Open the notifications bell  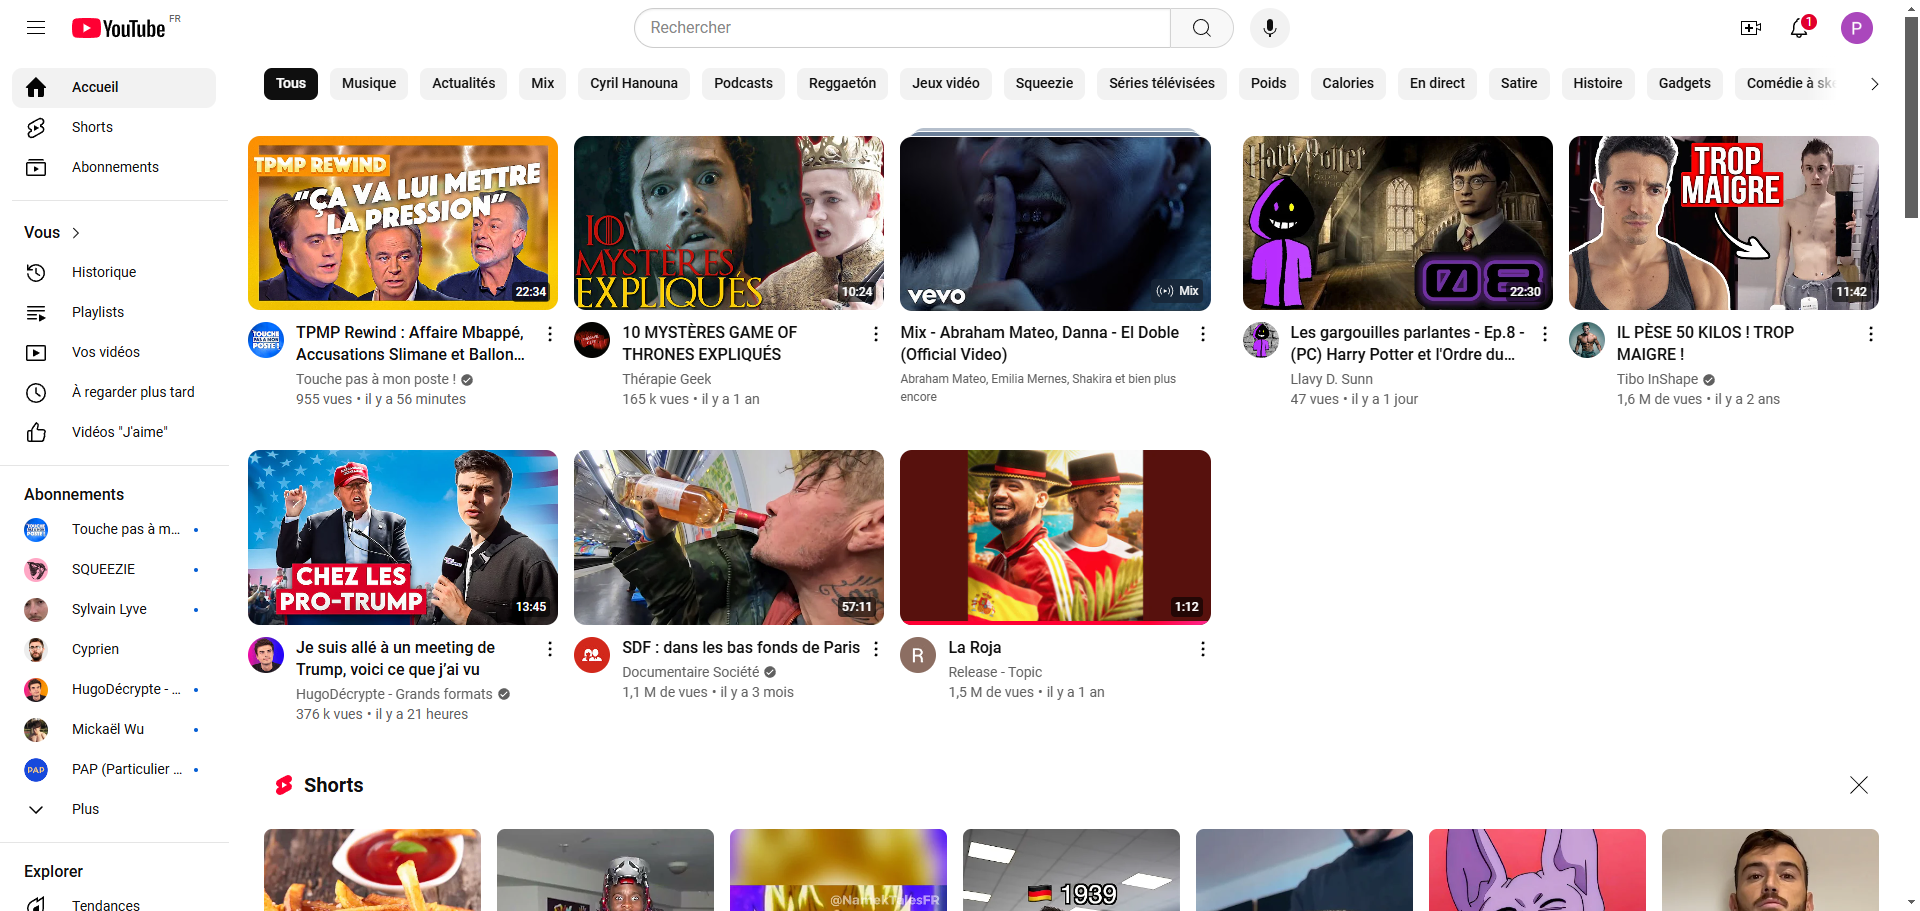point(1800,28)
